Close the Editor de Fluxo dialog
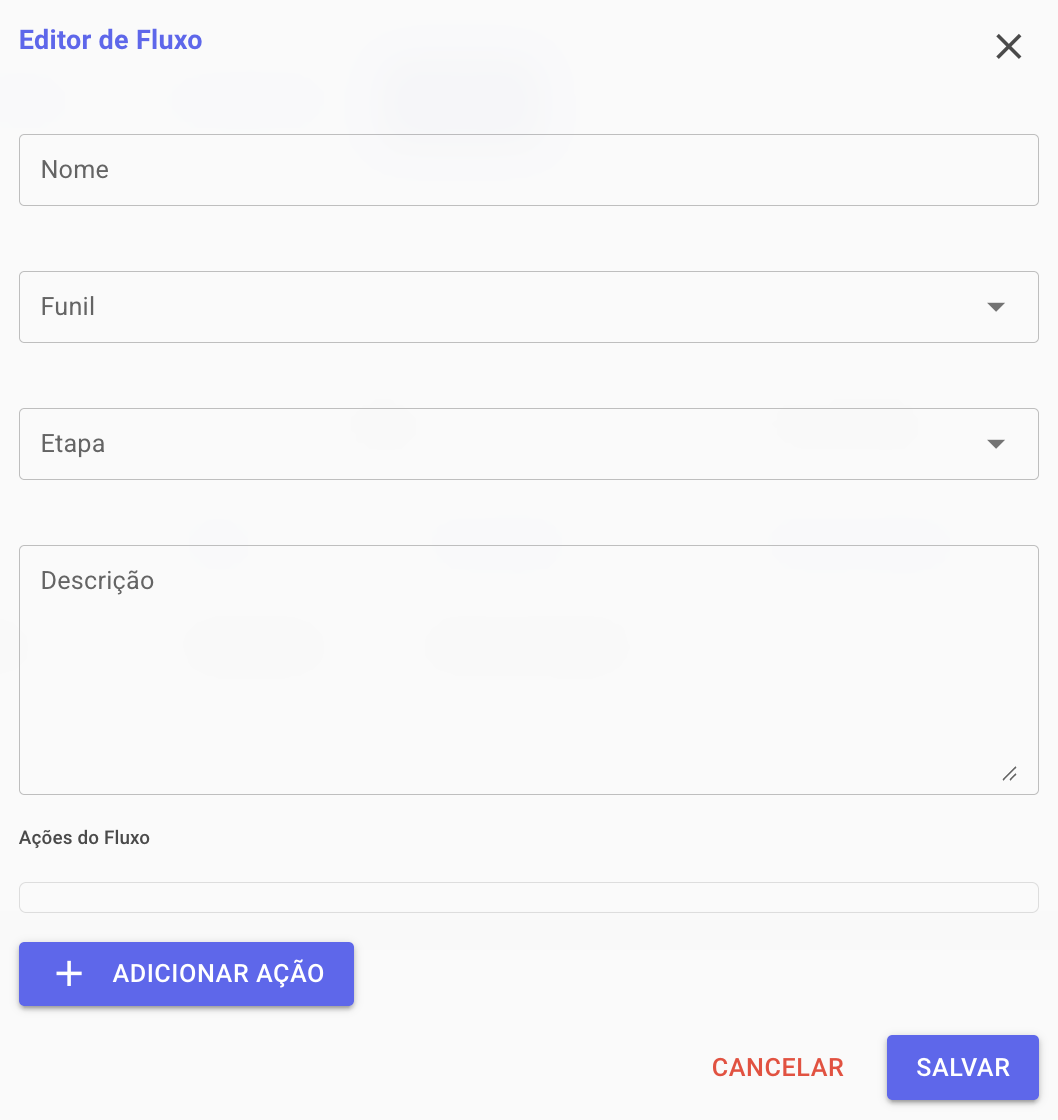Screen dimensions: 1058x1120 tap(1008, 47)
